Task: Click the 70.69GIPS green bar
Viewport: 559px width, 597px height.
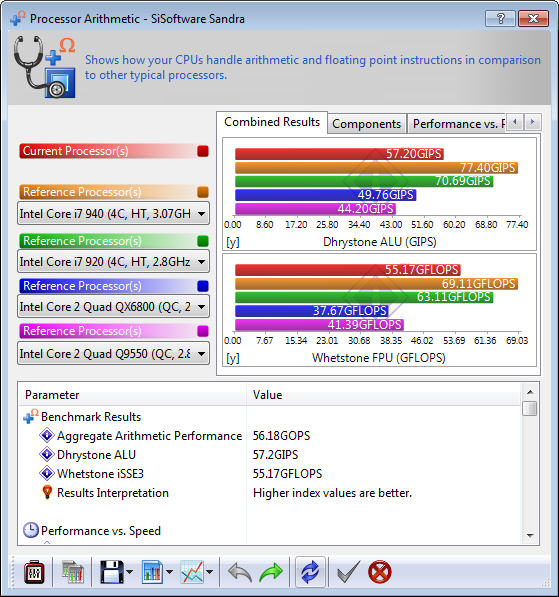Action: (x=364, y=181)
